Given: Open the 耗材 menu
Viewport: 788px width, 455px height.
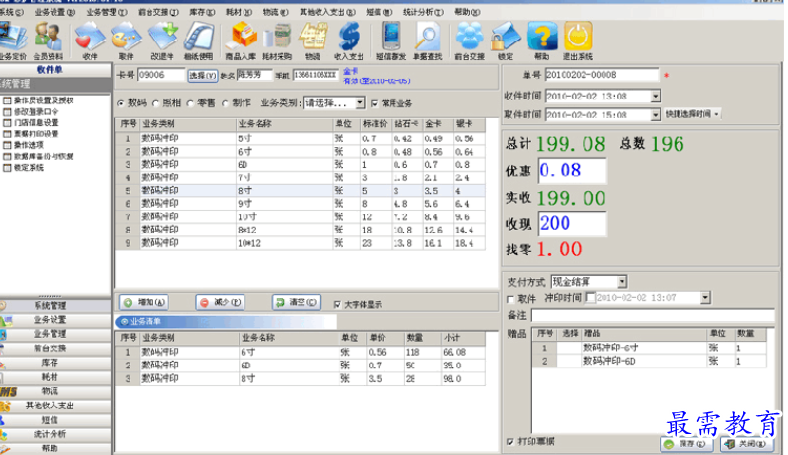Looking at the screenshot, I should 239,12.
